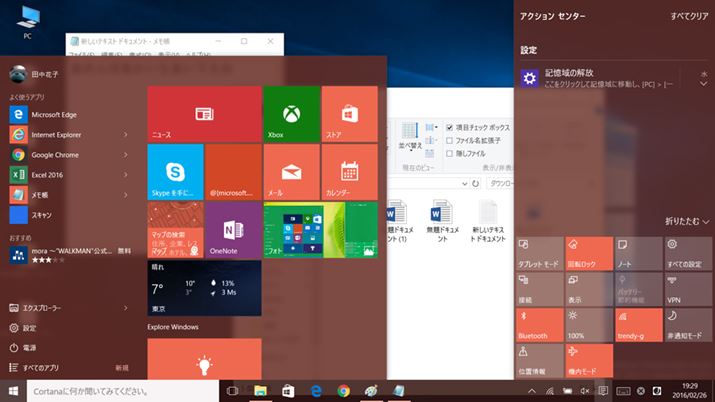Open the ニュース (News) tile

204,114
